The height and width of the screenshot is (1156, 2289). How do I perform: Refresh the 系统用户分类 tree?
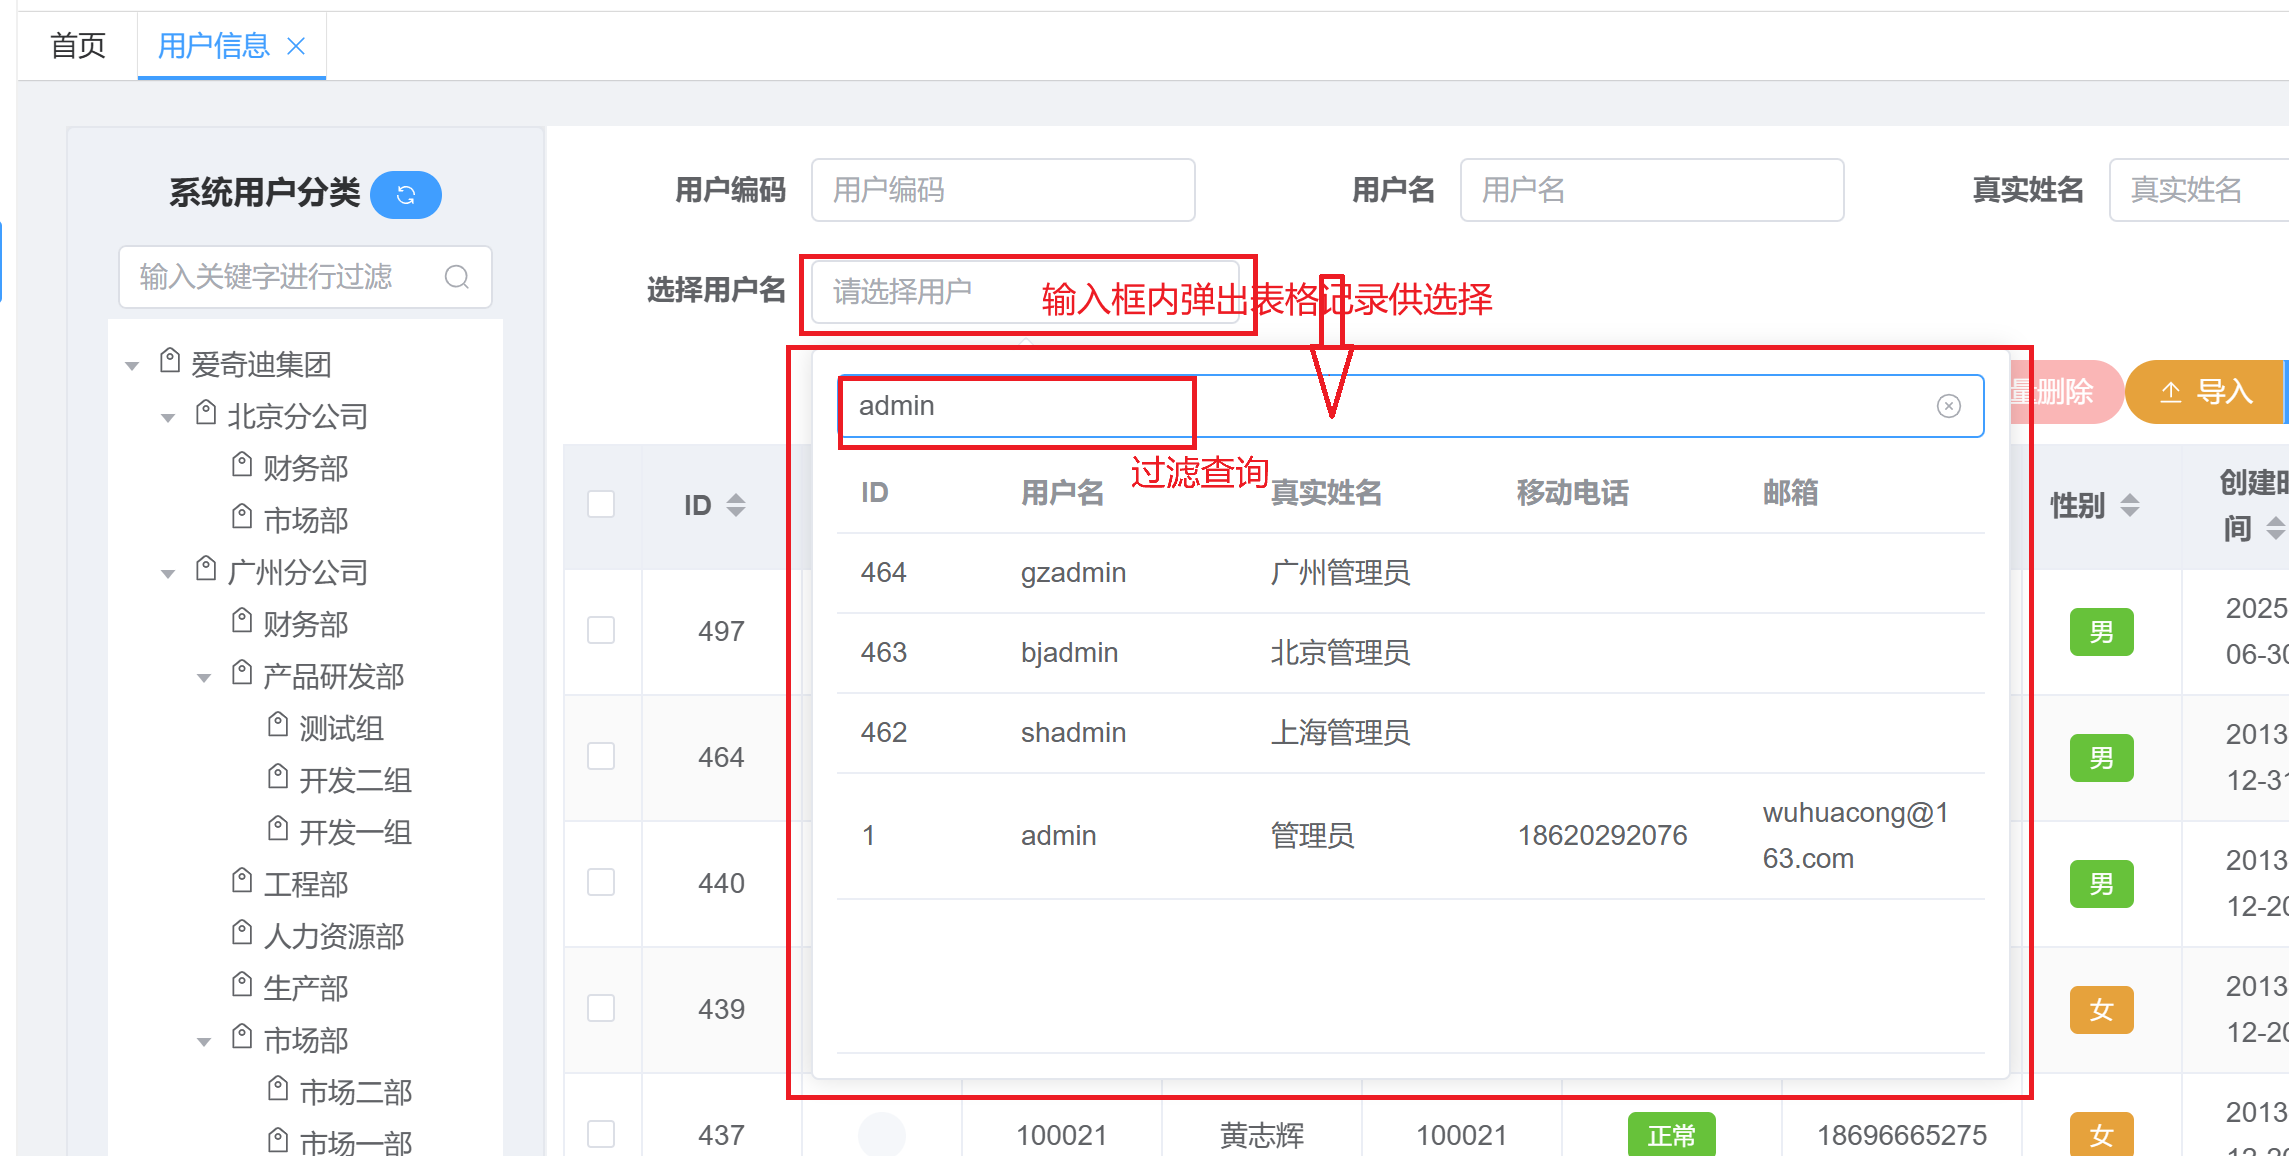click(x=405, y=195)
